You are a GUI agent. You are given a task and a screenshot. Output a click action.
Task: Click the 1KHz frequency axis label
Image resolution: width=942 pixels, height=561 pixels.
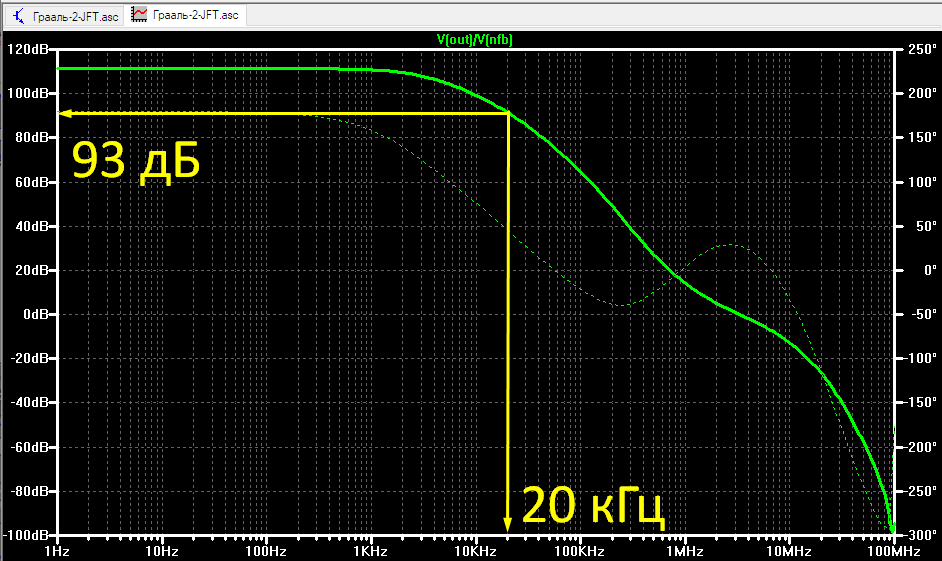point(371,551)
